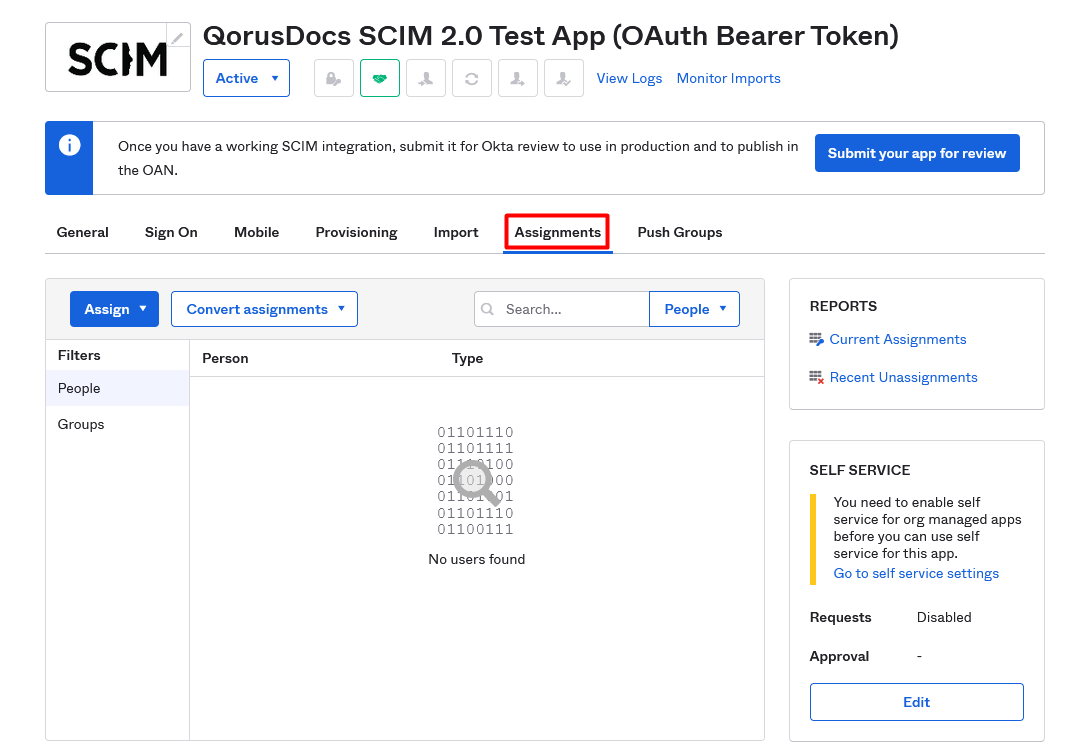
Task: Expand the Convert assignments dropdown
Action: 264,309
